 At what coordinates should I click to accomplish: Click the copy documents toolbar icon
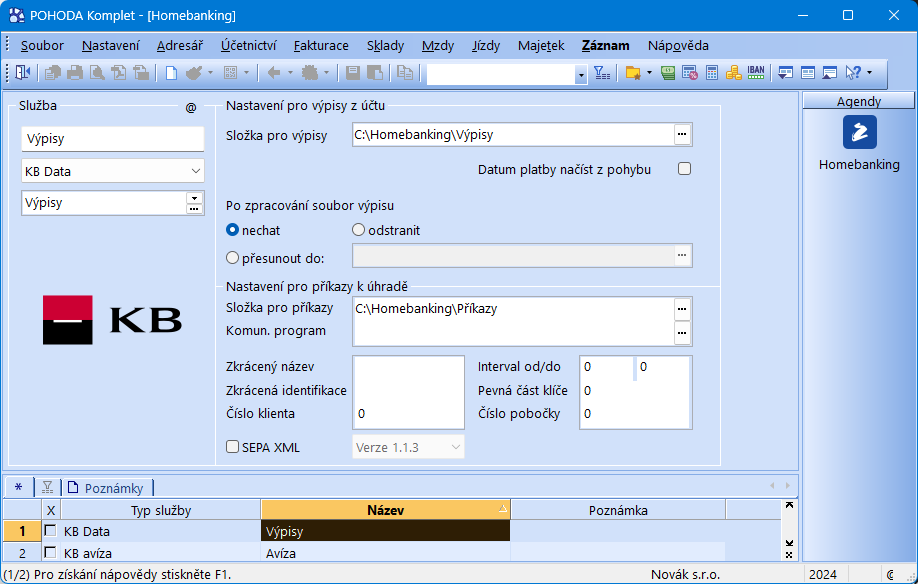pos(405,73)
